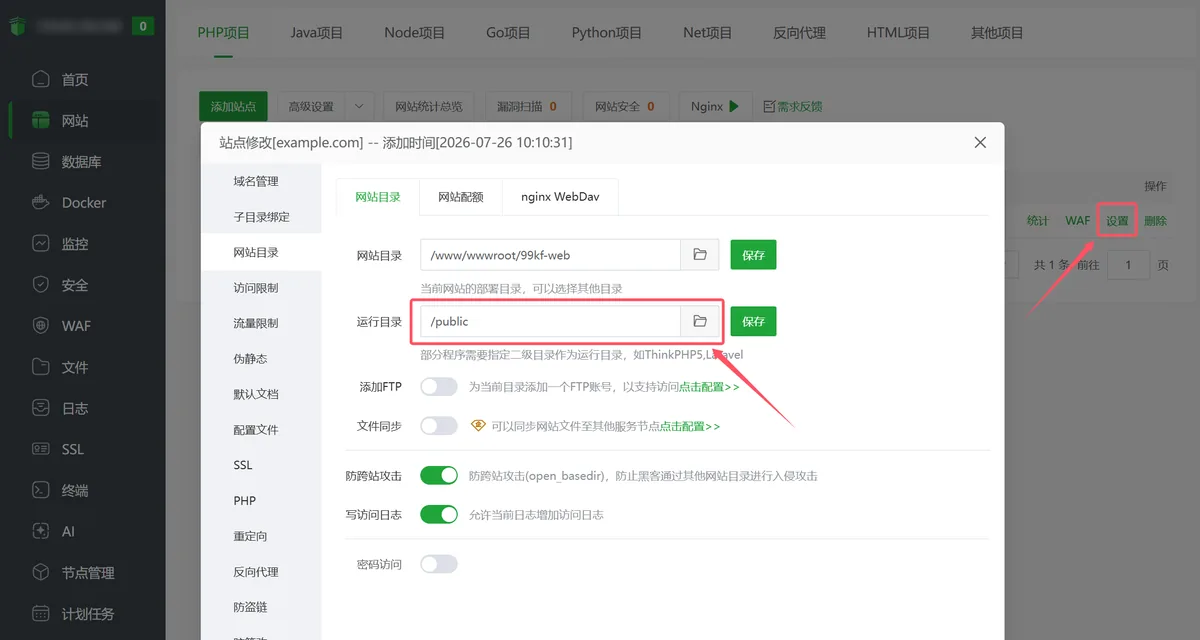Open the Docker whale sidebar icon
This screenshot has height=640, width=1200.
coord(40,202)
